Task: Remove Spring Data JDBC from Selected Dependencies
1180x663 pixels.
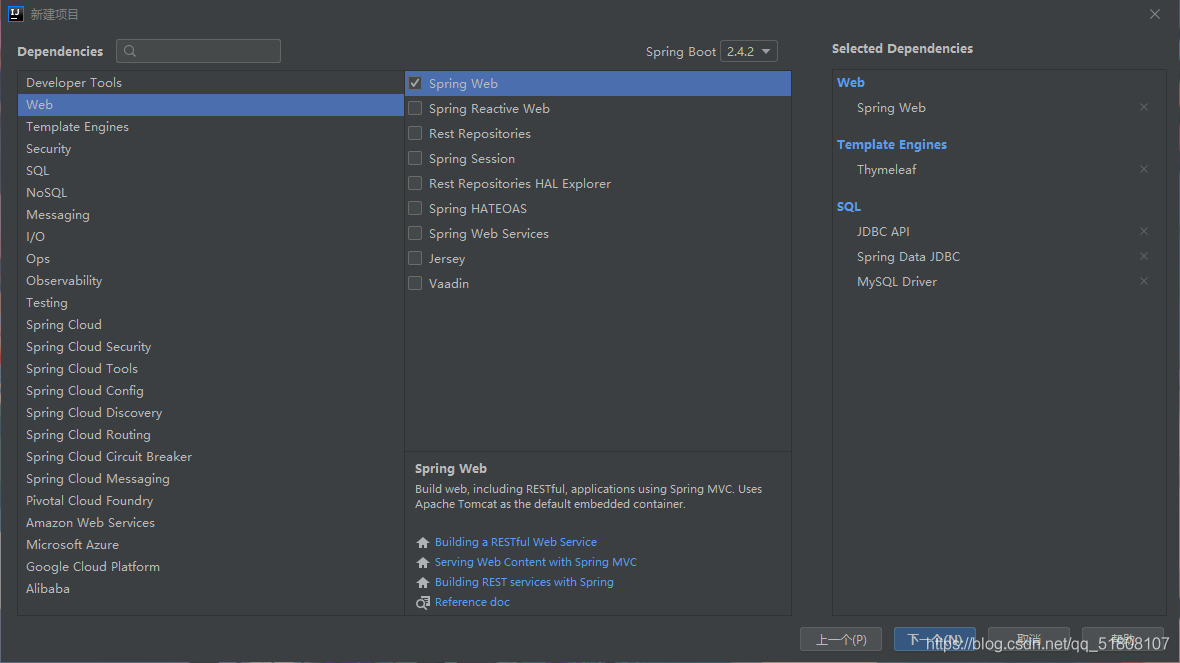Action: click(1143, 256)
